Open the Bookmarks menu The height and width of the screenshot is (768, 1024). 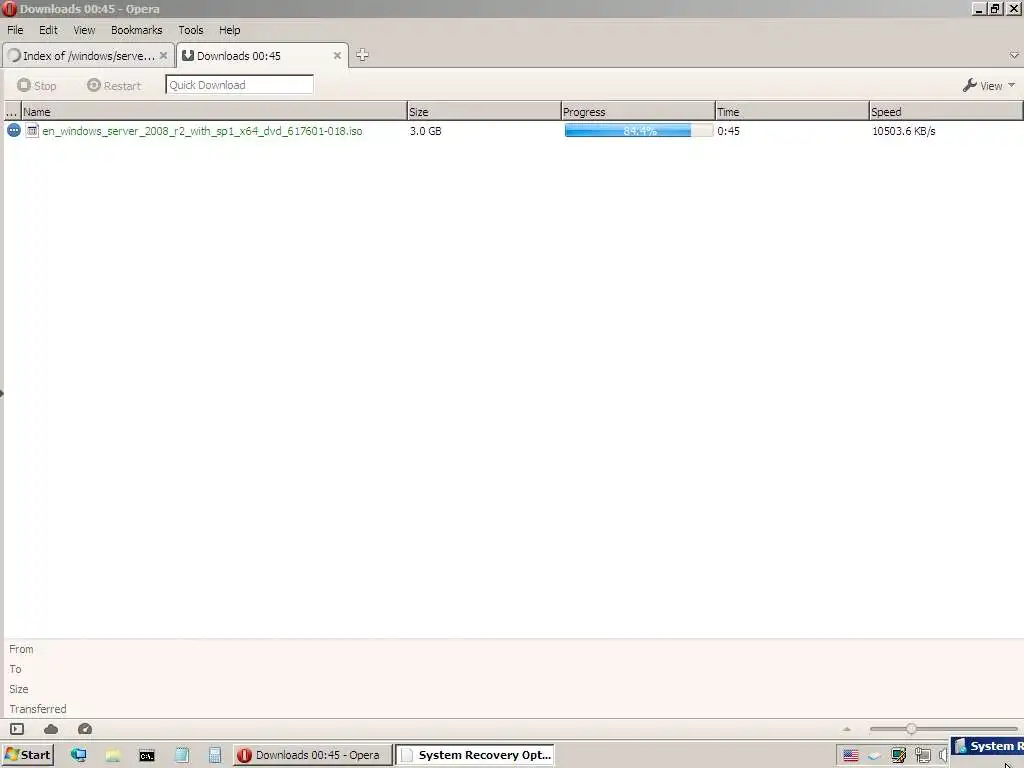pos(136,30)
